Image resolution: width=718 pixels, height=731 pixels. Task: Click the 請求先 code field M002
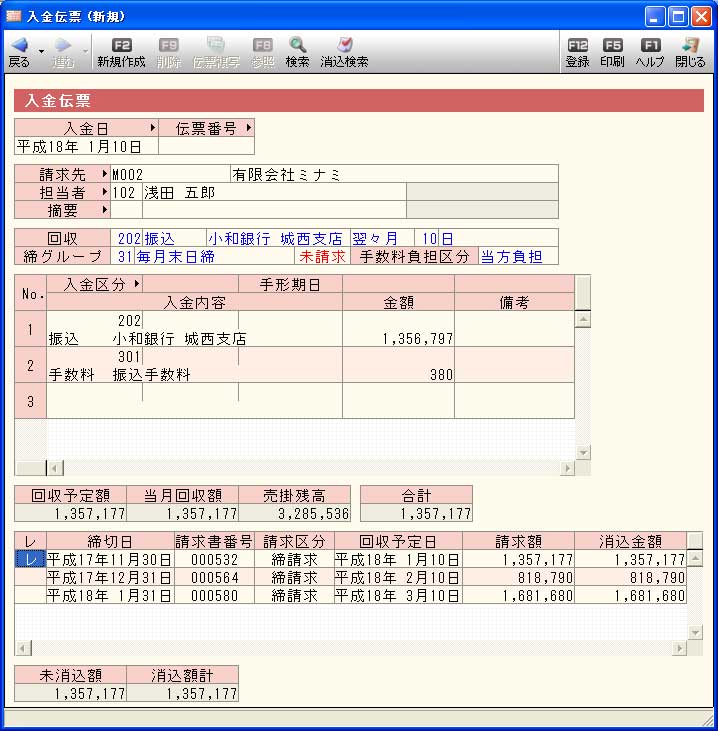[170, 174]
